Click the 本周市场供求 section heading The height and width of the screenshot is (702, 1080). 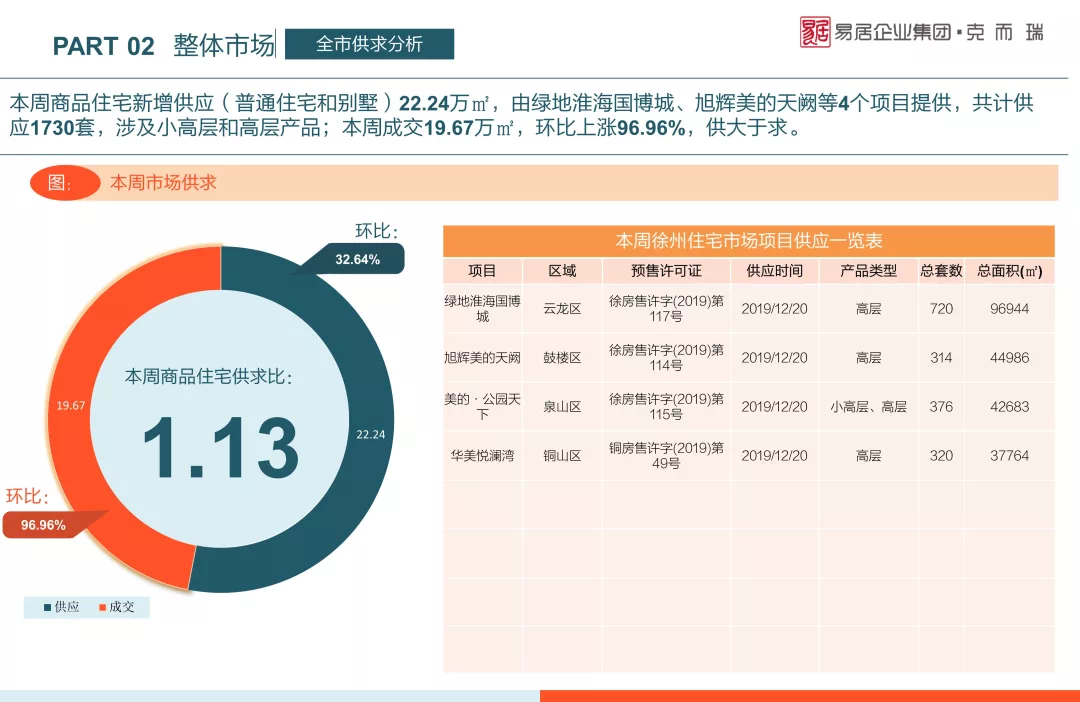pos(163,183)
